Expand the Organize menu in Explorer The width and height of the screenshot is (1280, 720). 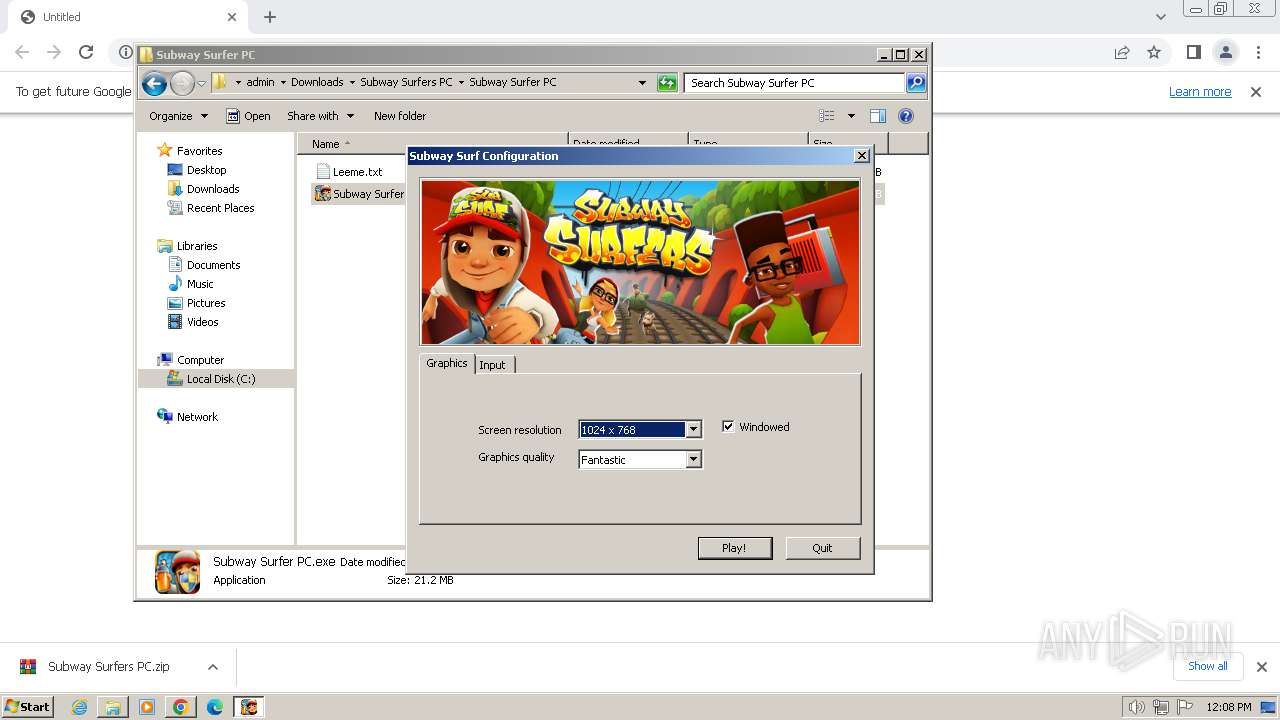click(x=178, y=116)
